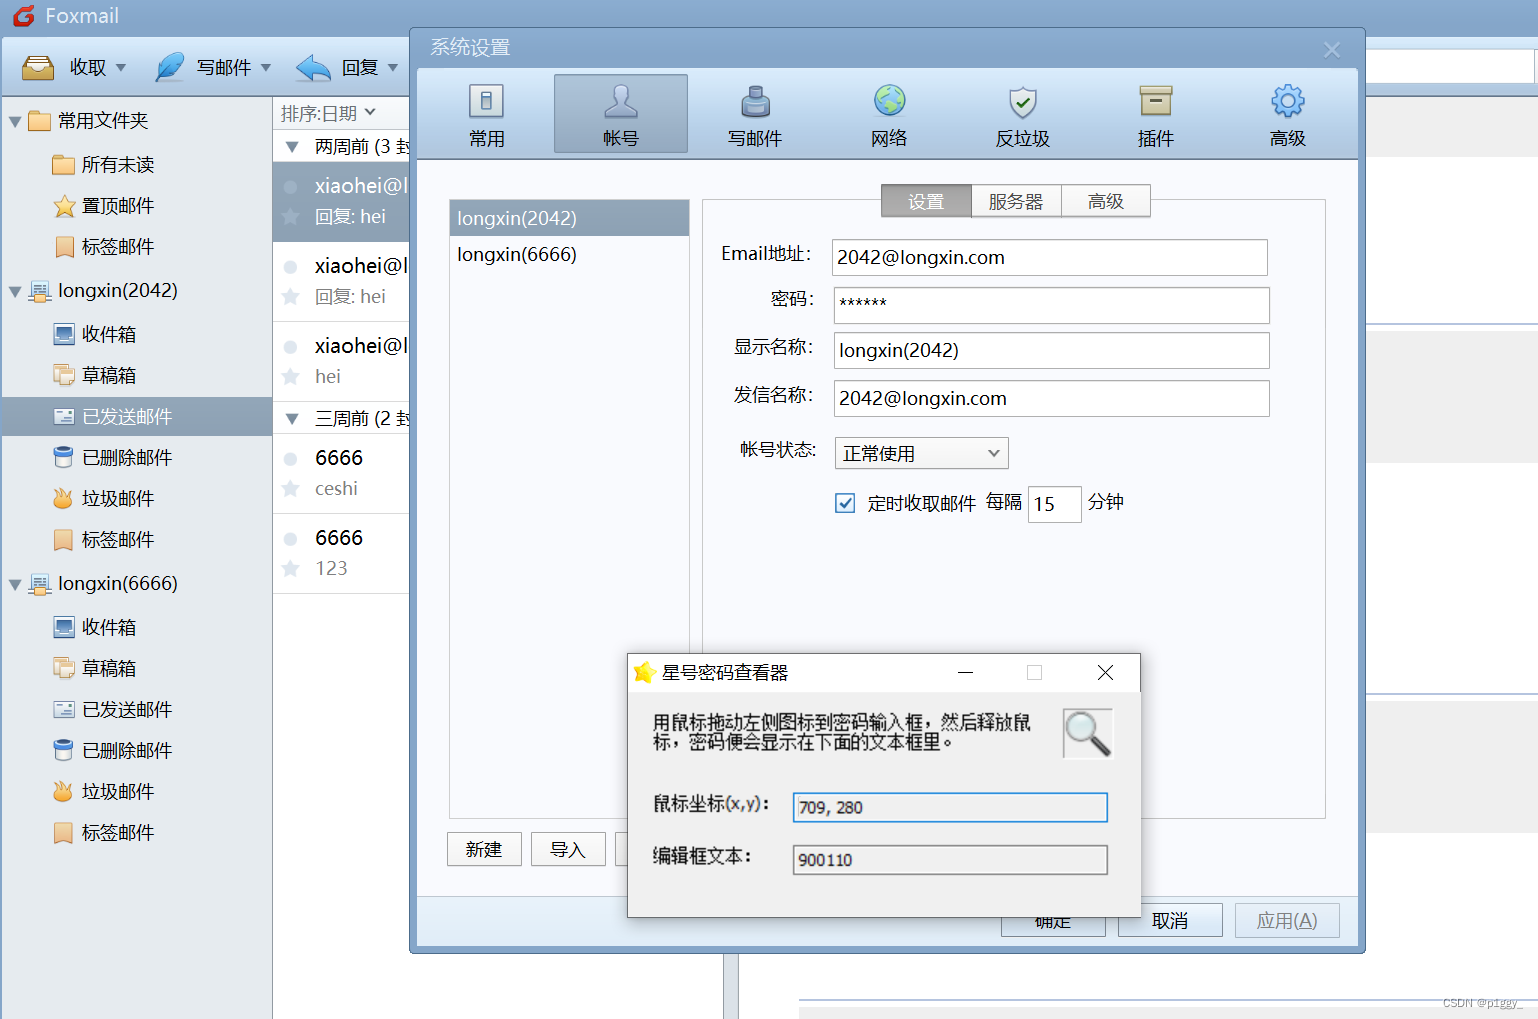Screen dimensions: 1538x1019
Task: Switch to the 高级 sub-tab
Action: coord(1106,201)
